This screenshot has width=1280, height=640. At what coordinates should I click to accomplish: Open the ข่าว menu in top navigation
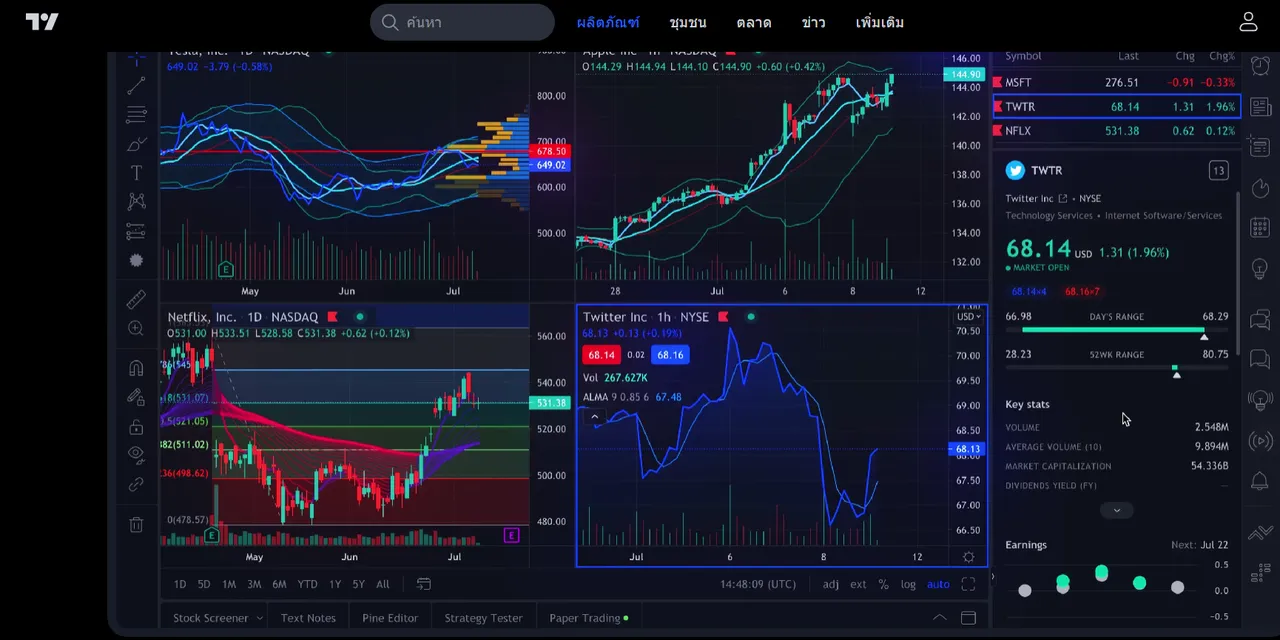(813, 22)
